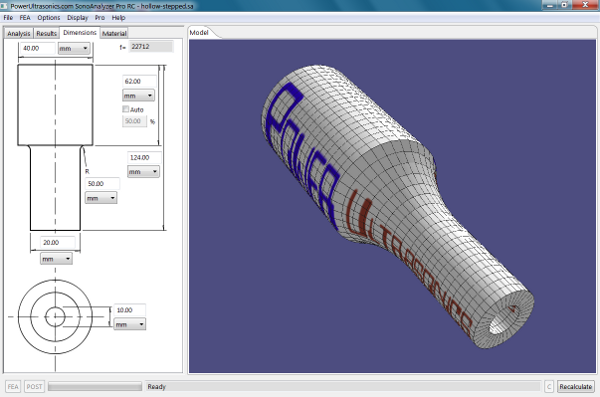This screenshot has height=397, width=600.
Task: Open the unit dropdown below 20.00 diameter
Action: click(56, 259)
